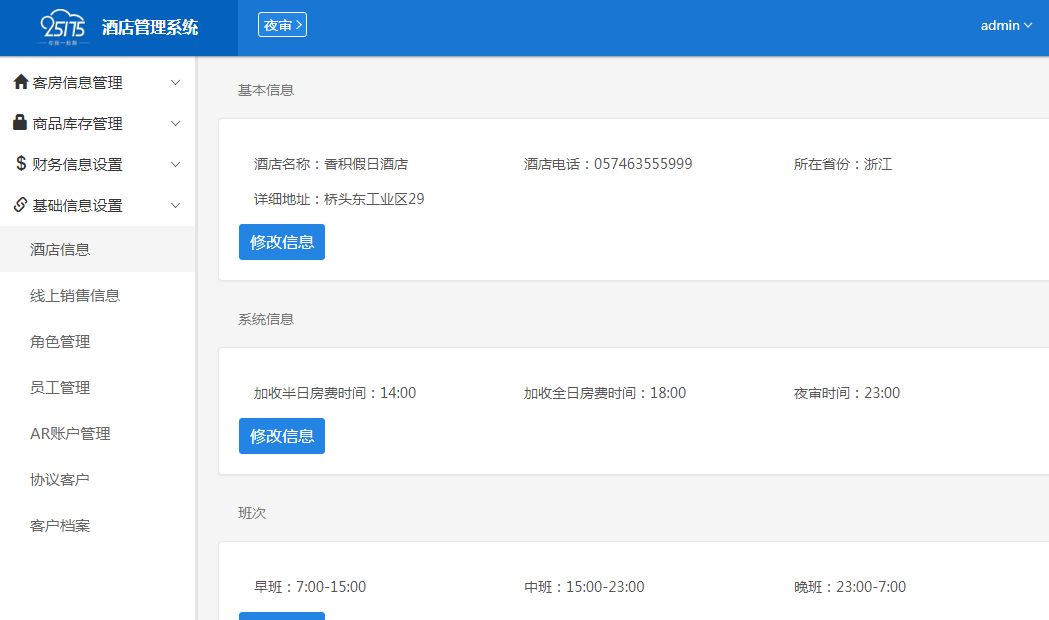
Task: Click 修改信息 under 基本信息
Action: point(282,242)
